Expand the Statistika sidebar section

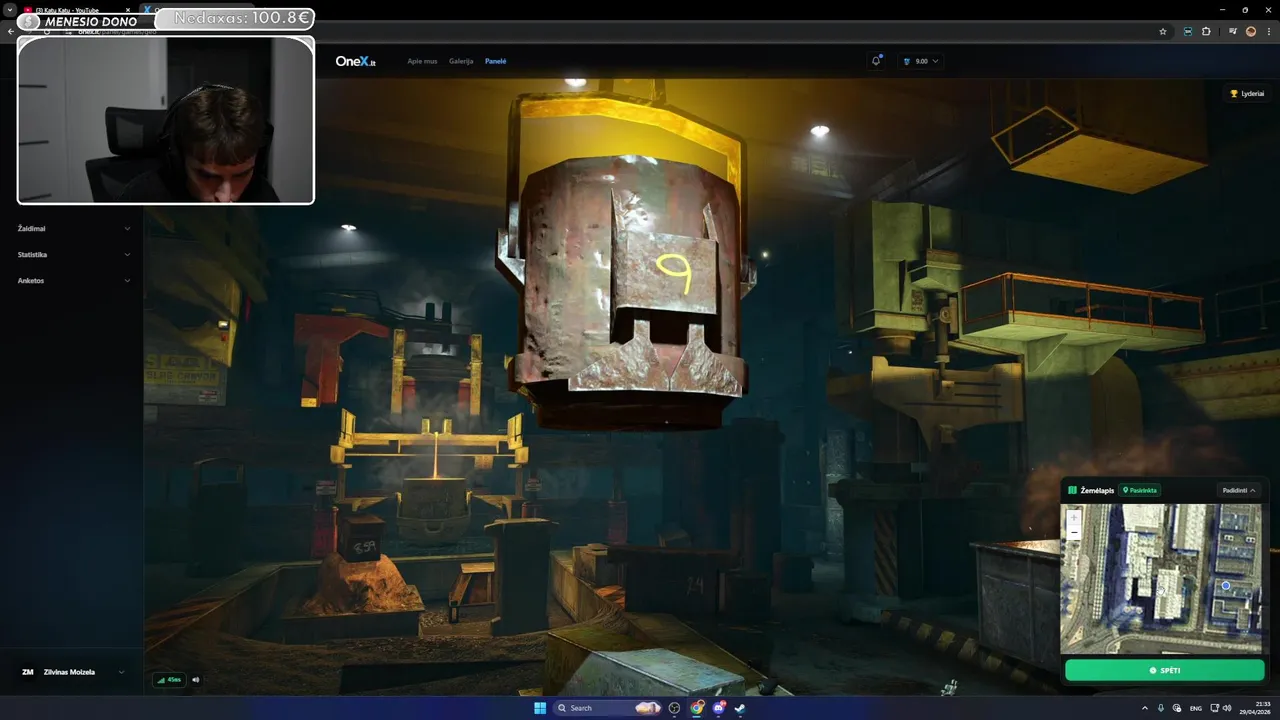73,255
